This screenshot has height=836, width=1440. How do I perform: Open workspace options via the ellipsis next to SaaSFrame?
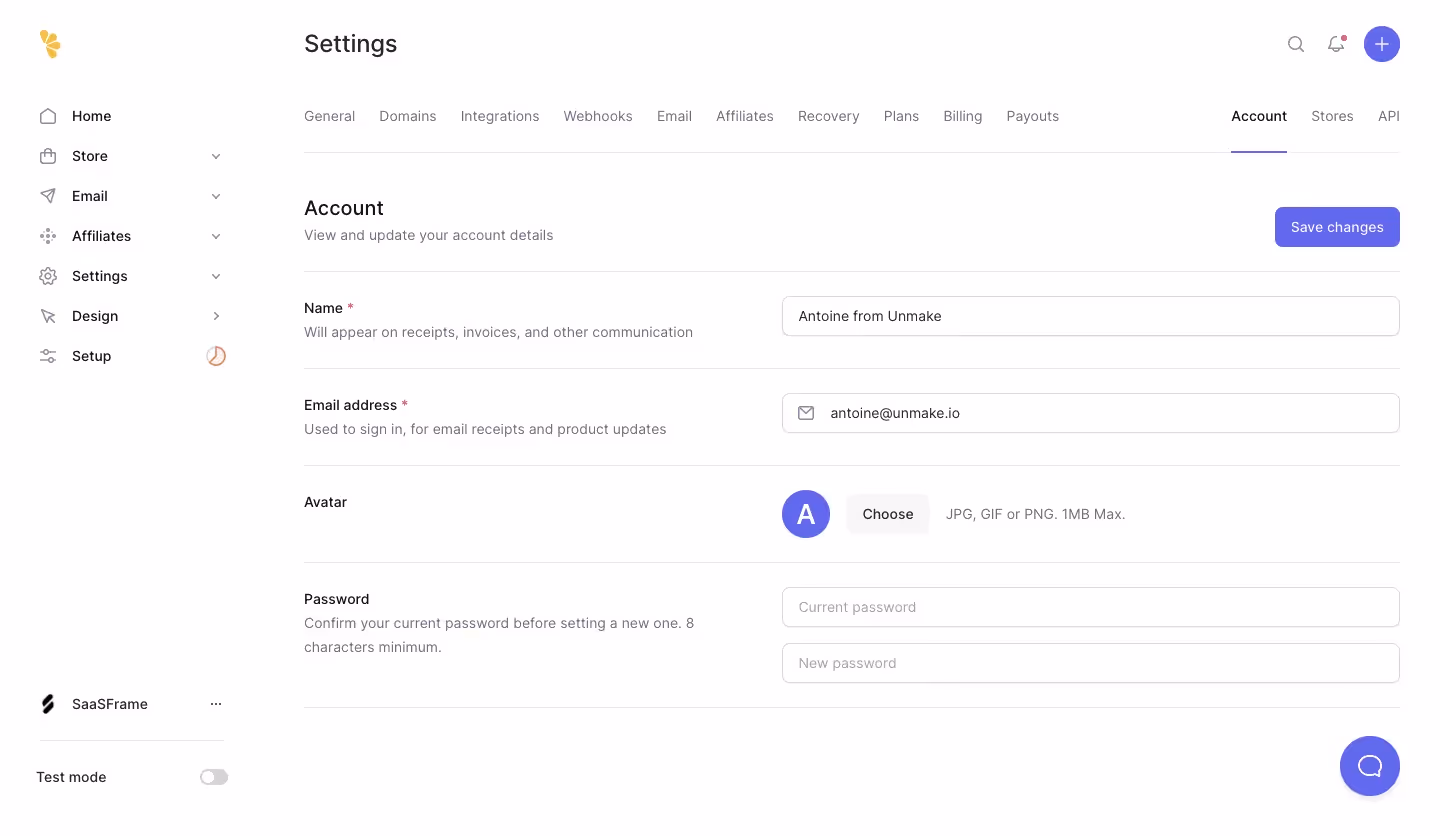point(216,704)
